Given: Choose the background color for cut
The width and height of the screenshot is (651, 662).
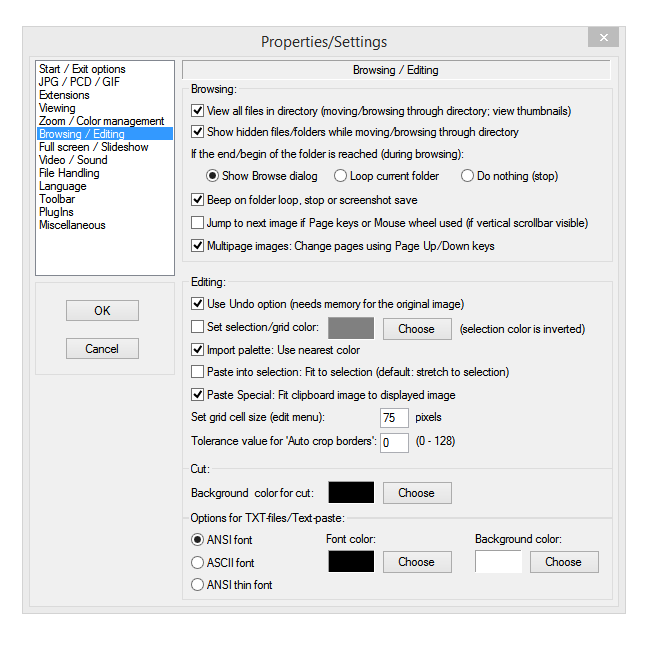Looking at the screenshot, I should coord(417,493).
